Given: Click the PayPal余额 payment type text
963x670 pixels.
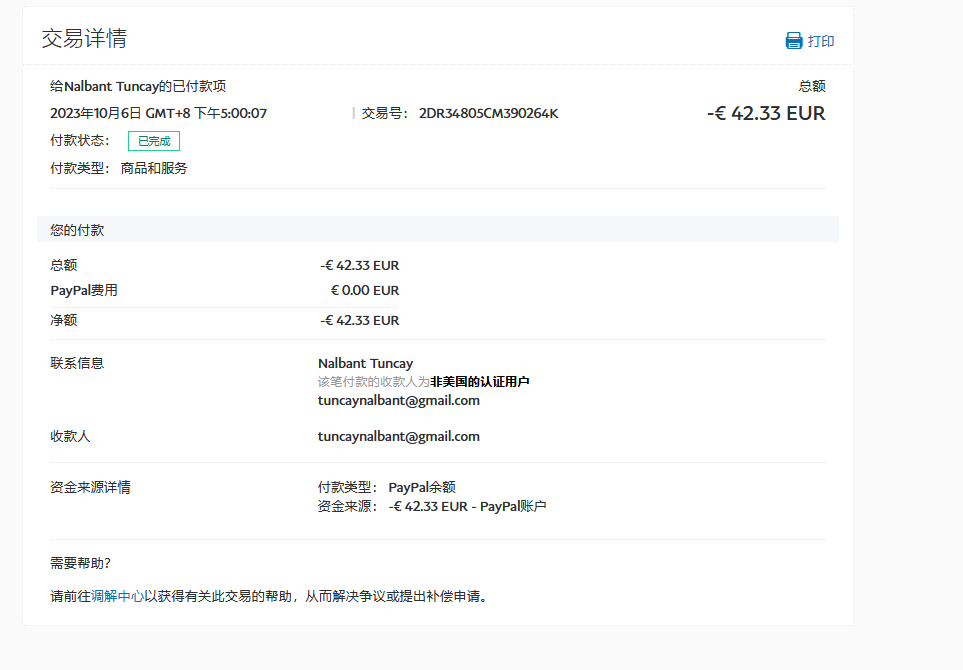Looking at the screenshot, I should pos(422,487).
